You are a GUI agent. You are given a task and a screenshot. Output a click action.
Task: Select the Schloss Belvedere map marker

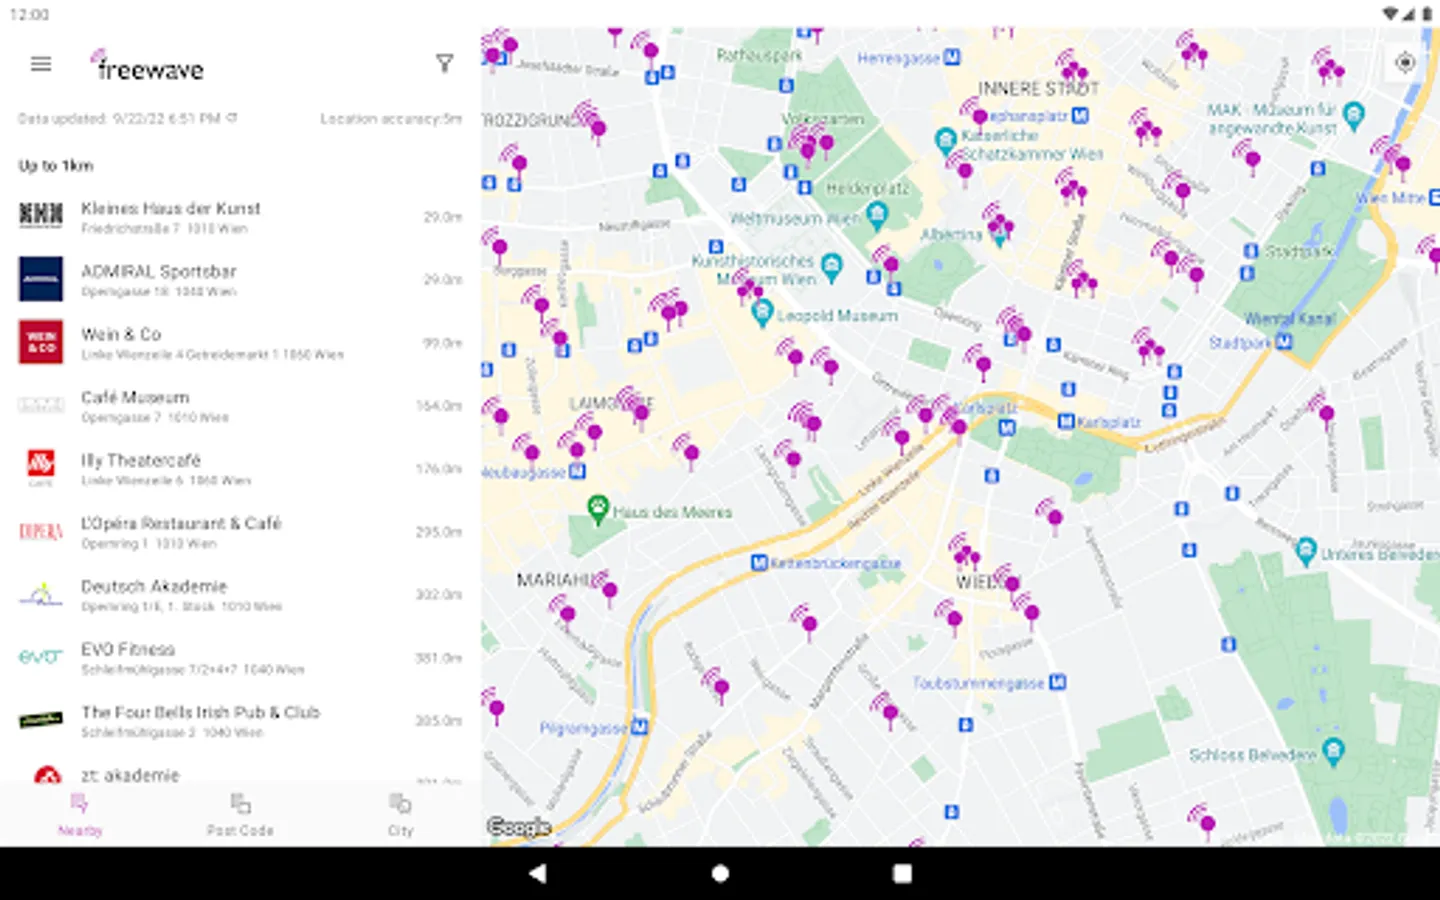tap(1333, 752)
